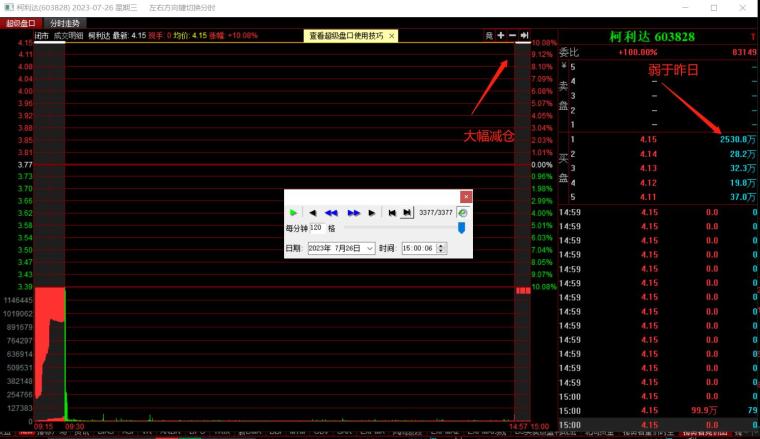Dismiss the 查看超级盘口使用技巧 tip

click(391, 35)
